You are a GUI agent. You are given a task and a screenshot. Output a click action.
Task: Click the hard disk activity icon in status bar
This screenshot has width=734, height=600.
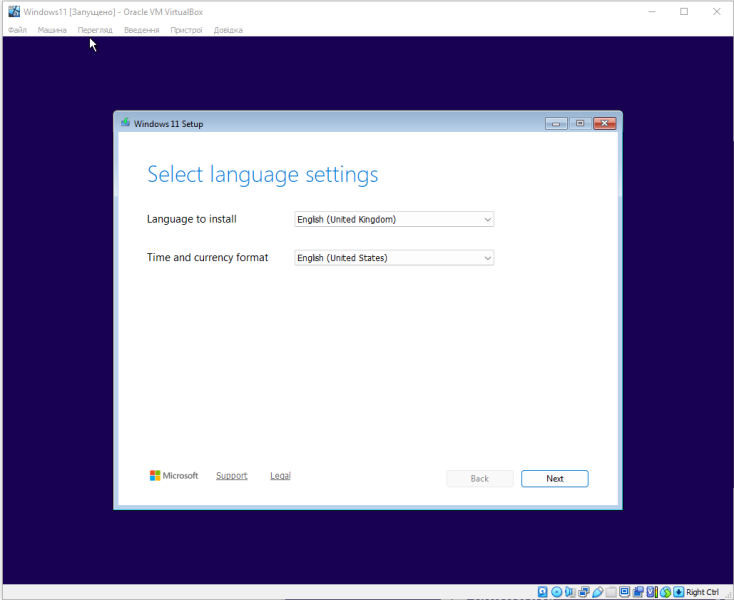click(x=542, y=592)
